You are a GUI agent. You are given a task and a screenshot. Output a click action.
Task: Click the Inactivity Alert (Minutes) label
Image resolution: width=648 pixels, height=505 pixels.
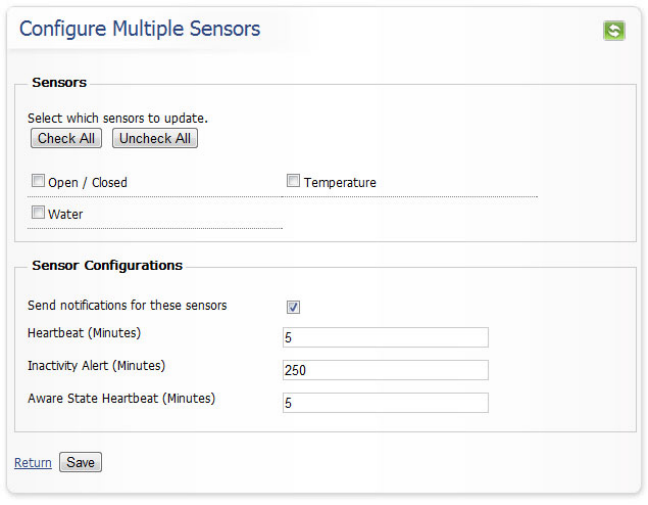click(x=96, y=365)
